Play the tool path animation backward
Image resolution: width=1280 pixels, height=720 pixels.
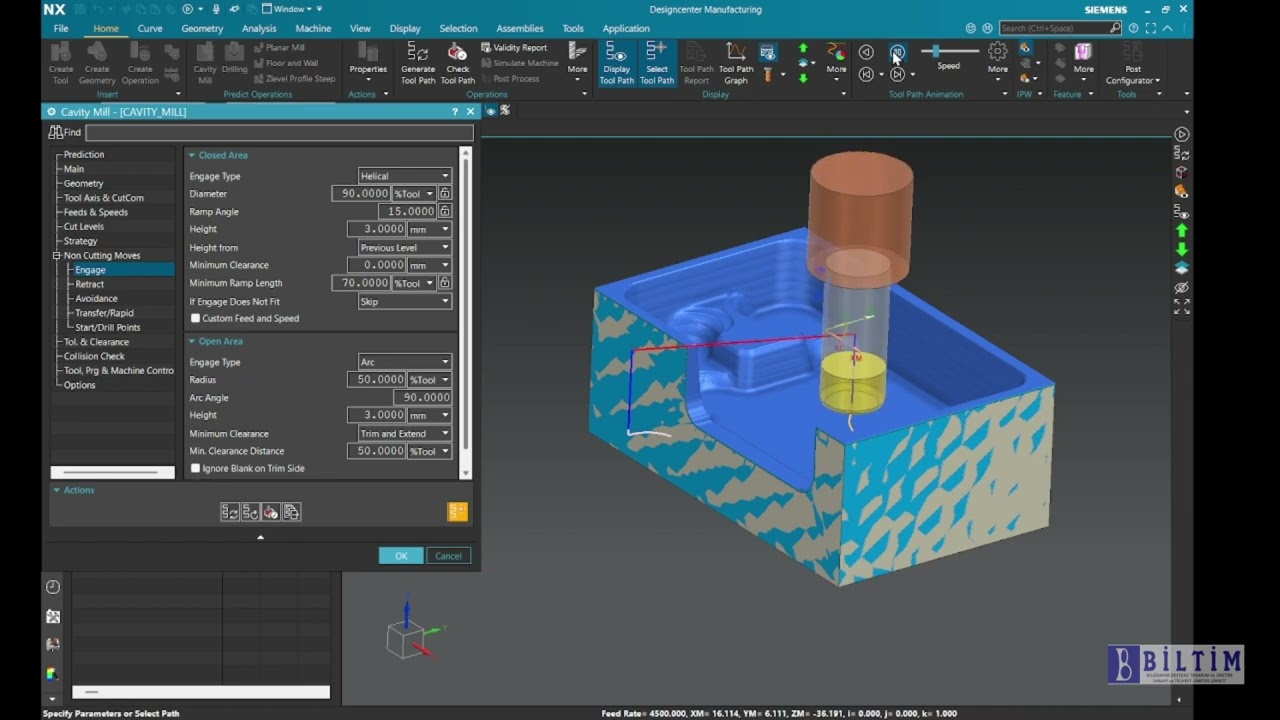click(x=866, y=52)
